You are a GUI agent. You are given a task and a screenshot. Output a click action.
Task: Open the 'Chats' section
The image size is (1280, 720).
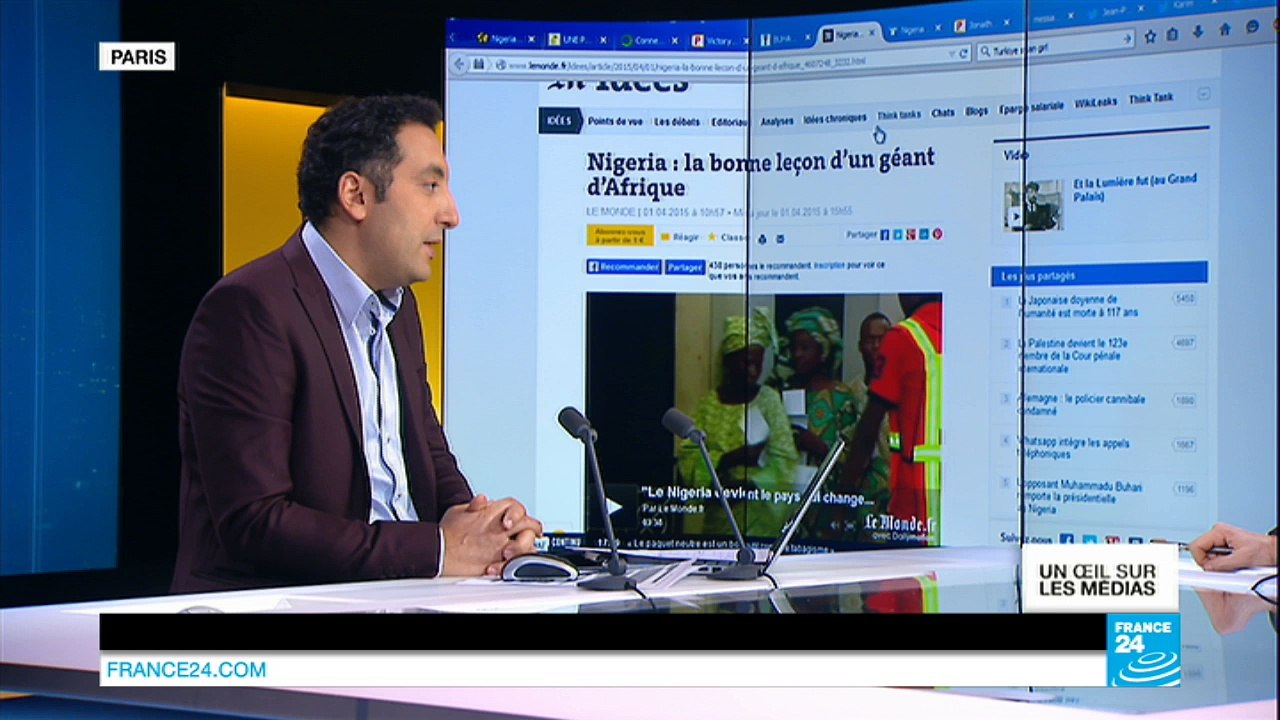pyautogui.click(x=943, y=113)
